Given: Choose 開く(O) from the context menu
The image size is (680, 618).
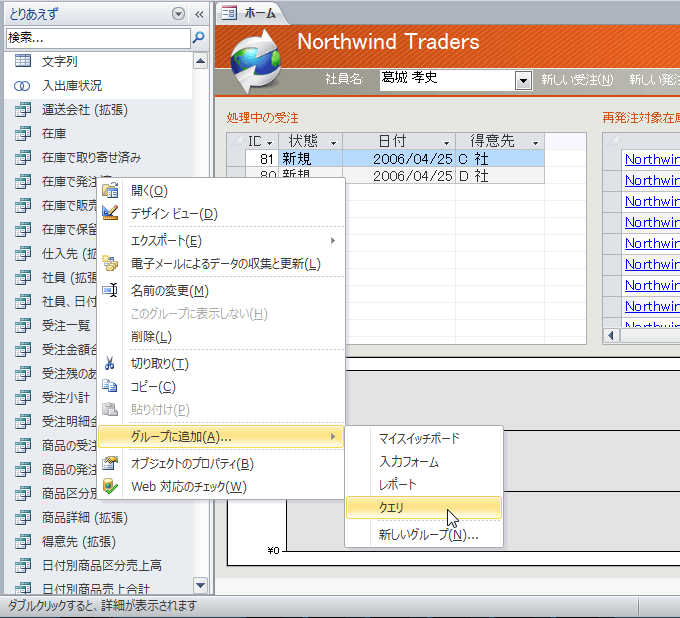Looking at the screenshot, I should tap(222, 191).
